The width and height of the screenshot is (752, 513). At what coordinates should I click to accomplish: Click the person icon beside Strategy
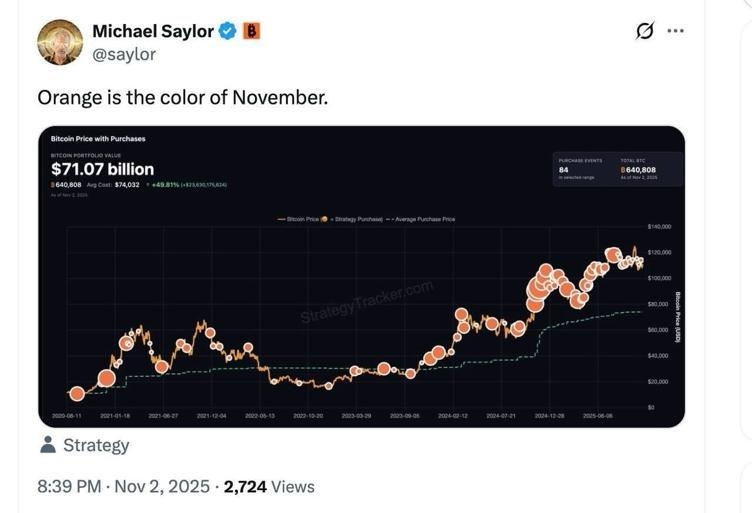[46, 445]
